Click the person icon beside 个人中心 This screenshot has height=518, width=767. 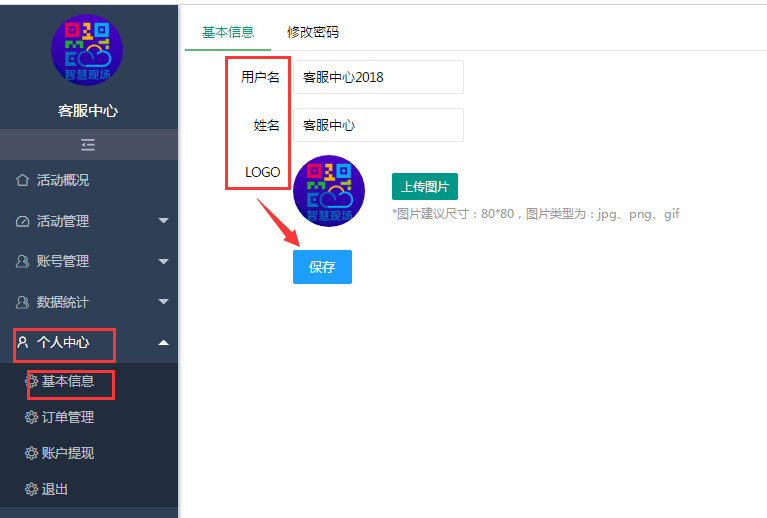23,341
